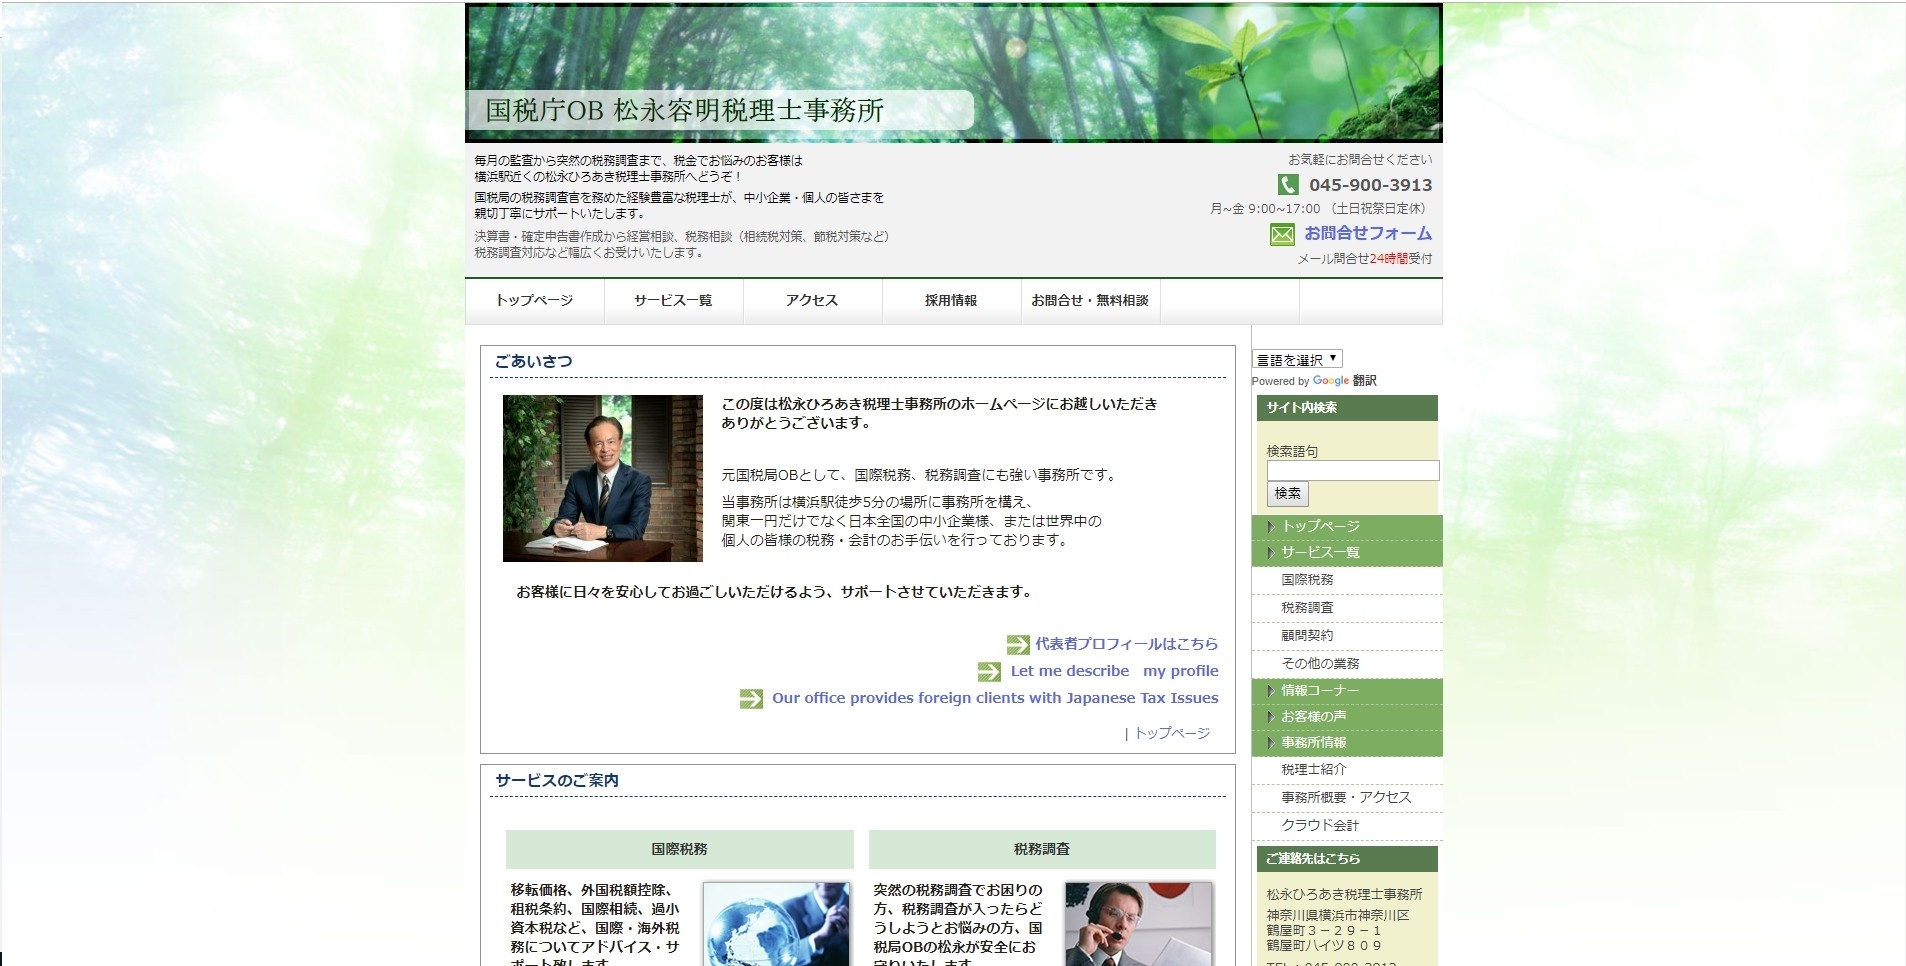The width and height of the screenshot is (1906, 966).
Task: Click the envelope icon for the inquiry form
Action: pyautogui.click(x=1282, y=234)
